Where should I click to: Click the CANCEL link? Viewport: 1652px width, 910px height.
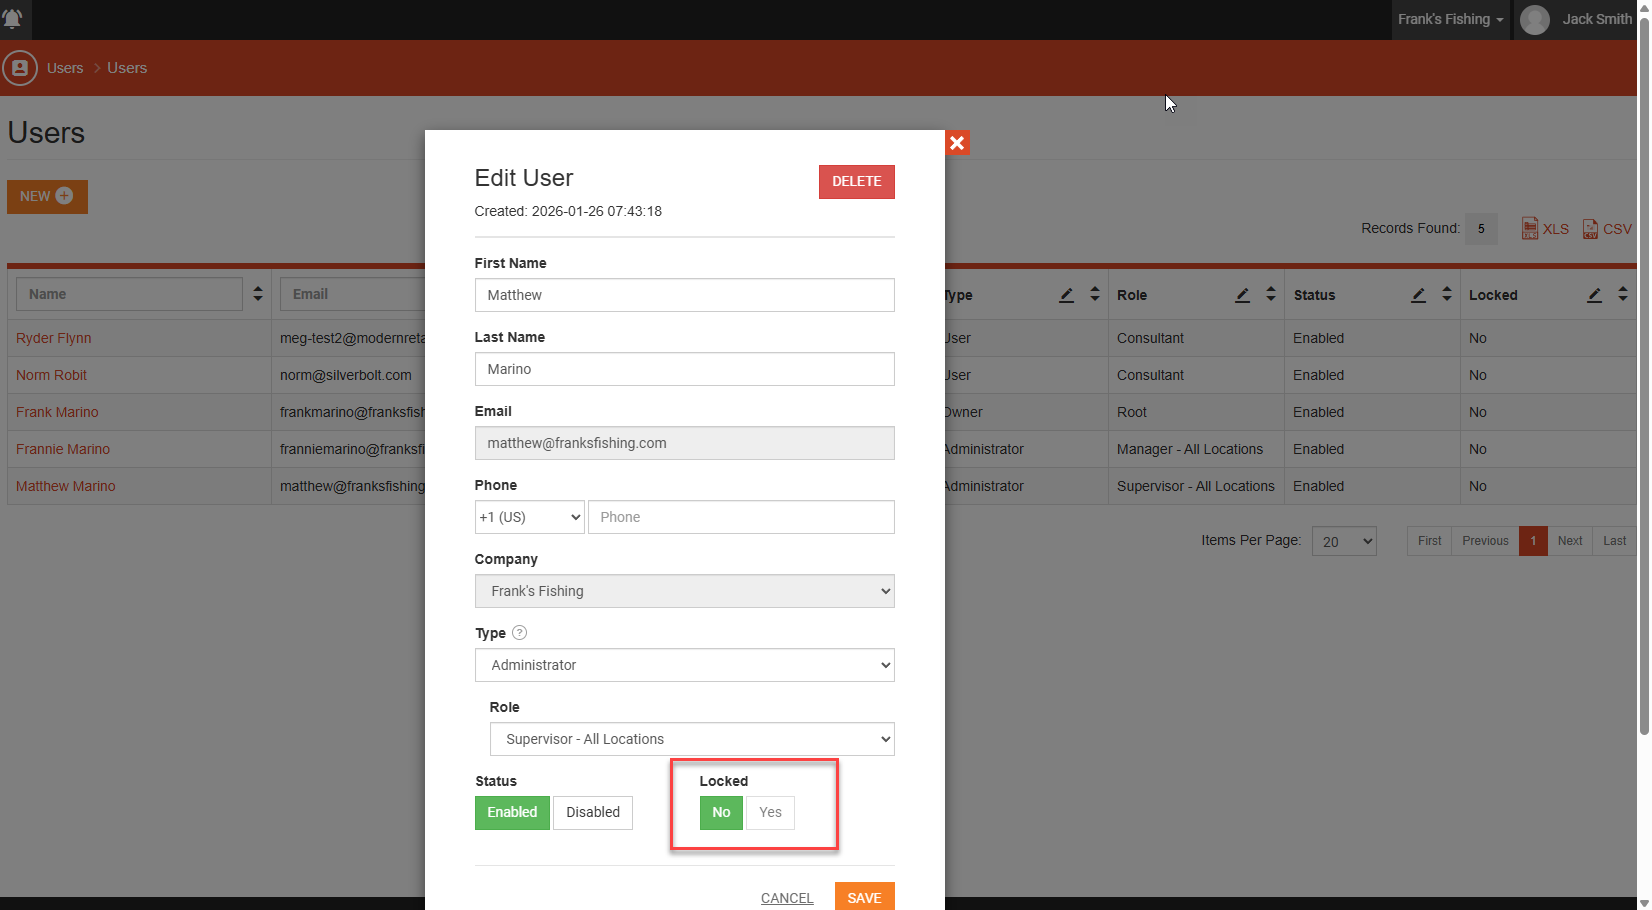coord(787,898)
